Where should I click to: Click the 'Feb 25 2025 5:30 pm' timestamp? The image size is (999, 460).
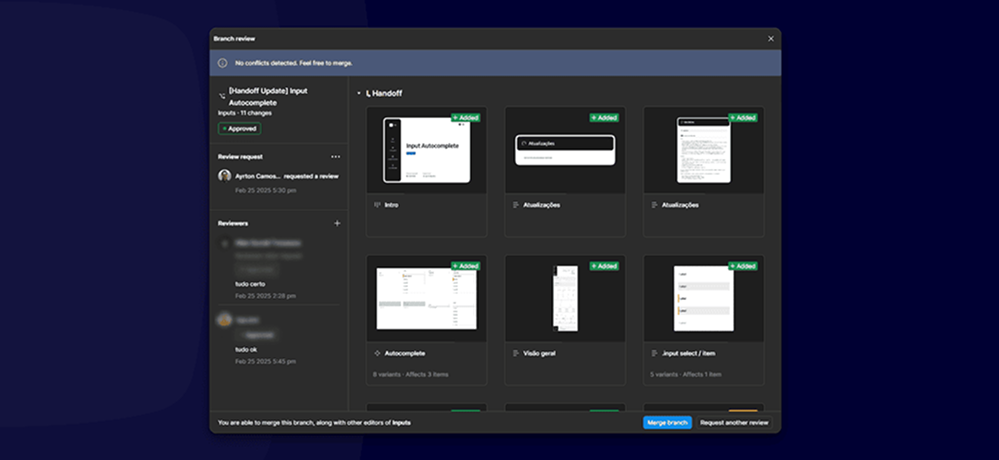[x=266, y=190]
